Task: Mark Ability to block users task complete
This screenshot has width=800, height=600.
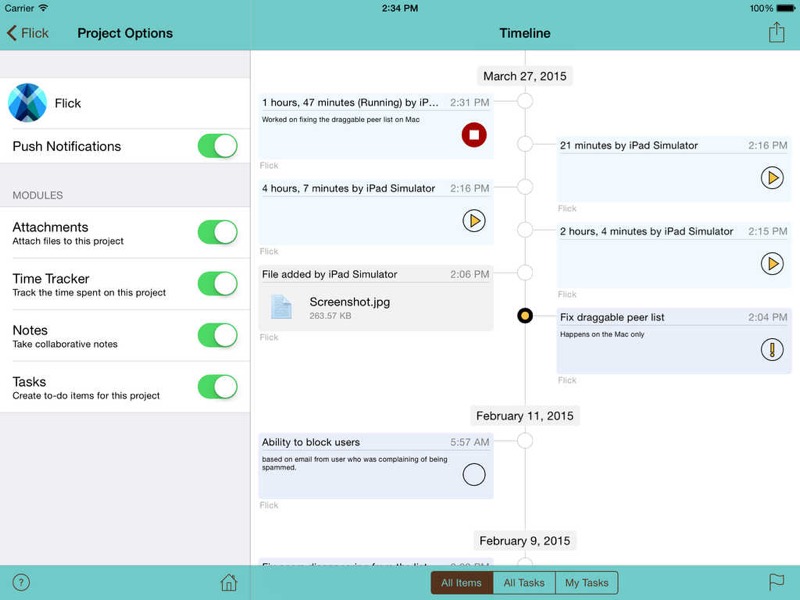Action: [x=474, y=475]
